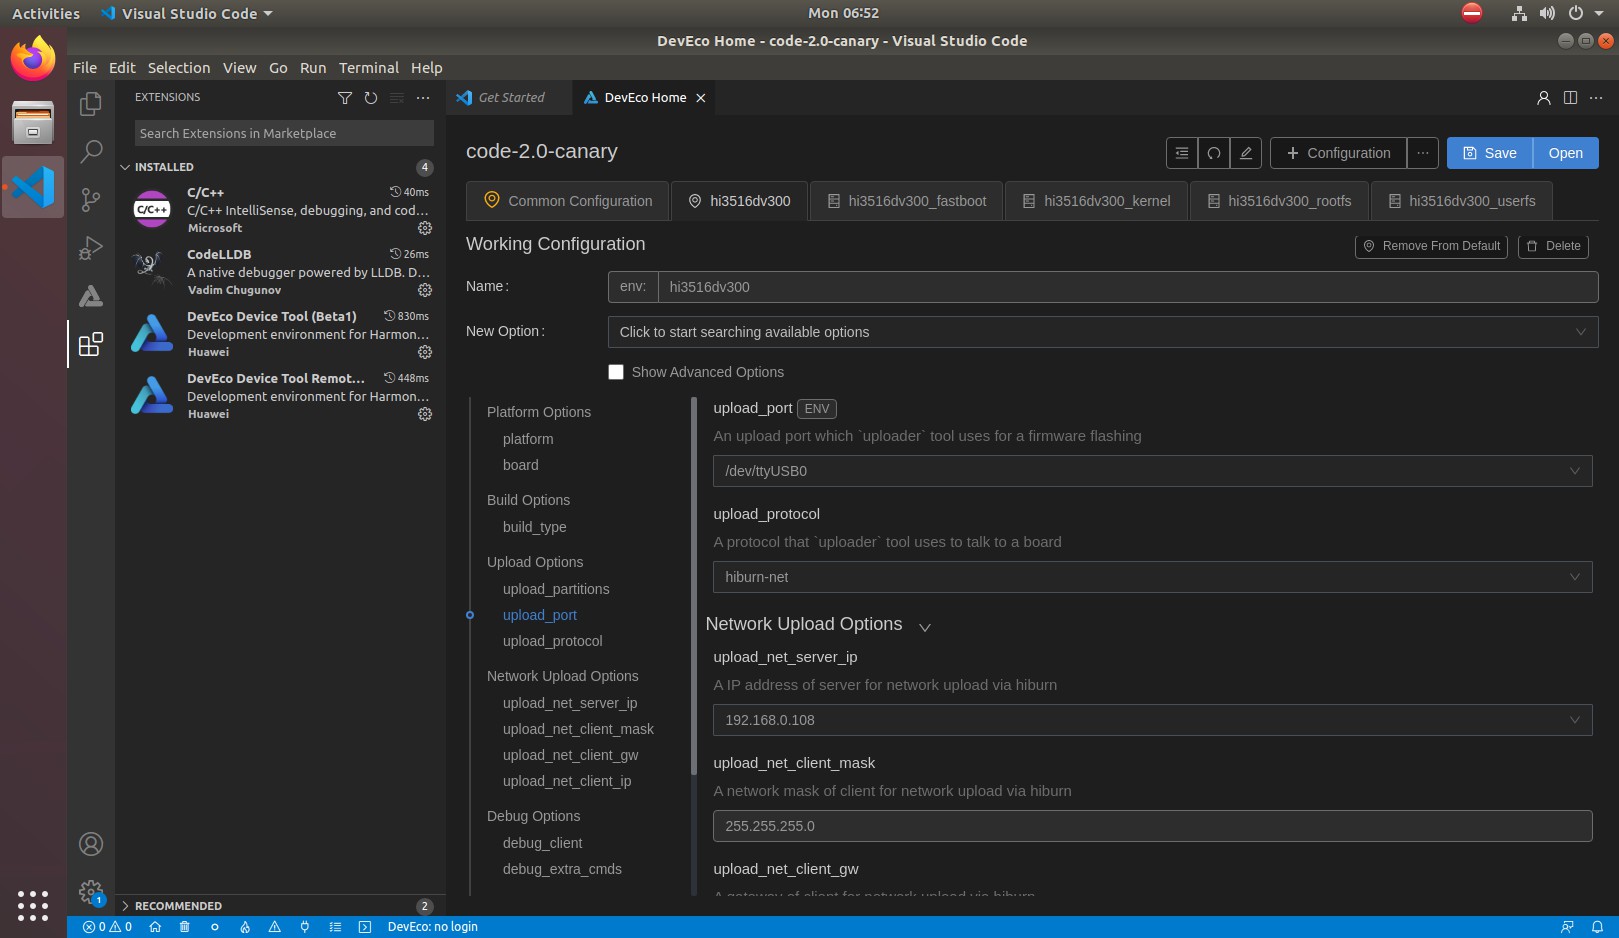This screenshot has width=1619, height=938.
Task: Open the Run and Debug view
Action: [x=91, y=247]
